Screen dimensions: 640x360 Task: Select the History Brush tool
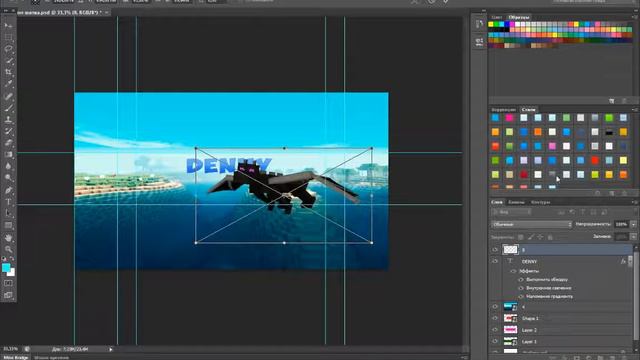[8, 131]
